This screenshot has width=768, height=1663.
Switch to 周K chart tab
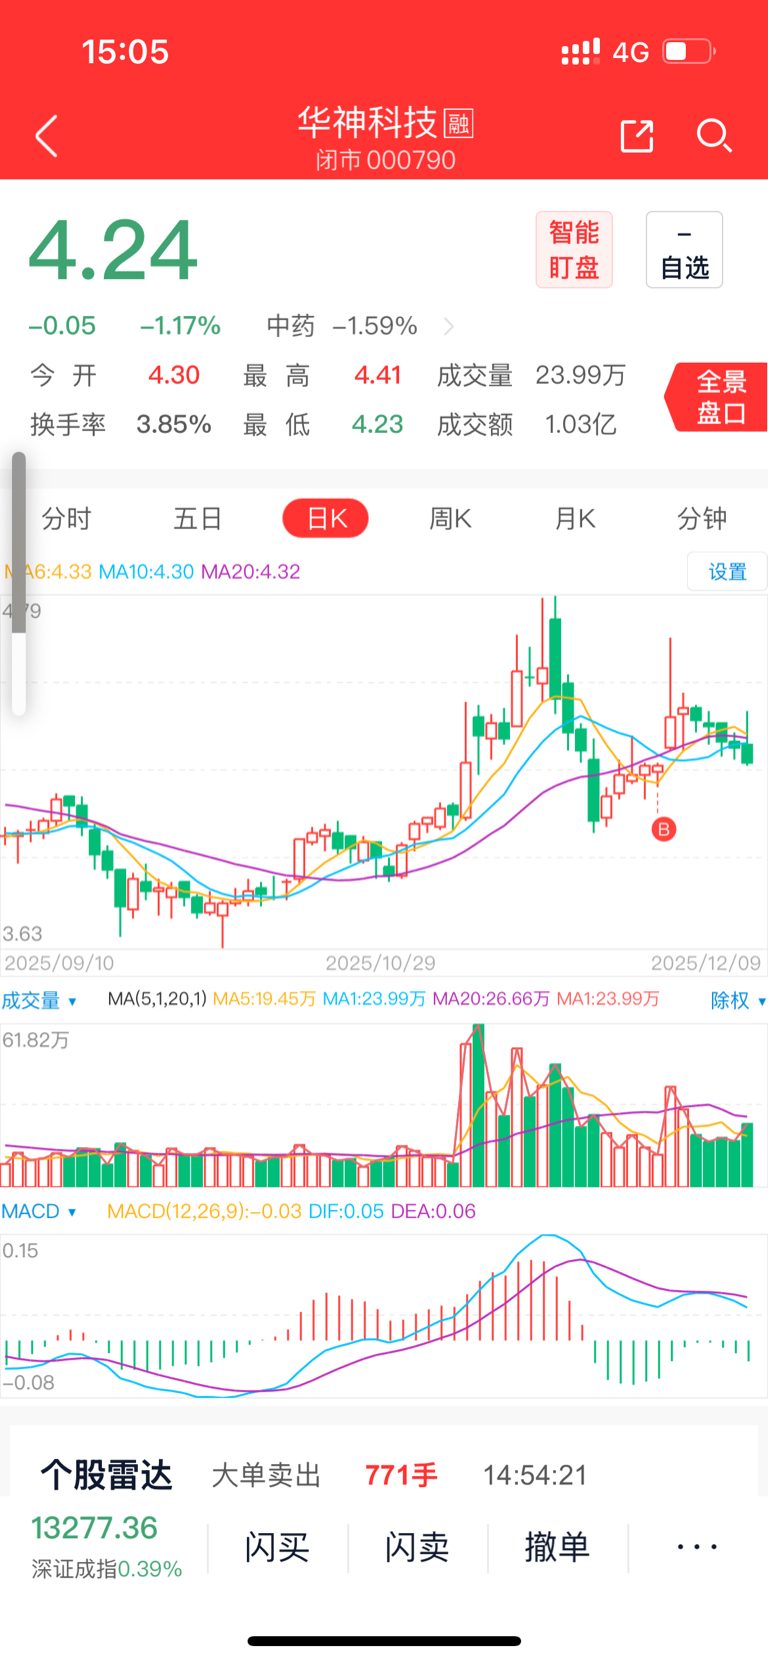450,518
